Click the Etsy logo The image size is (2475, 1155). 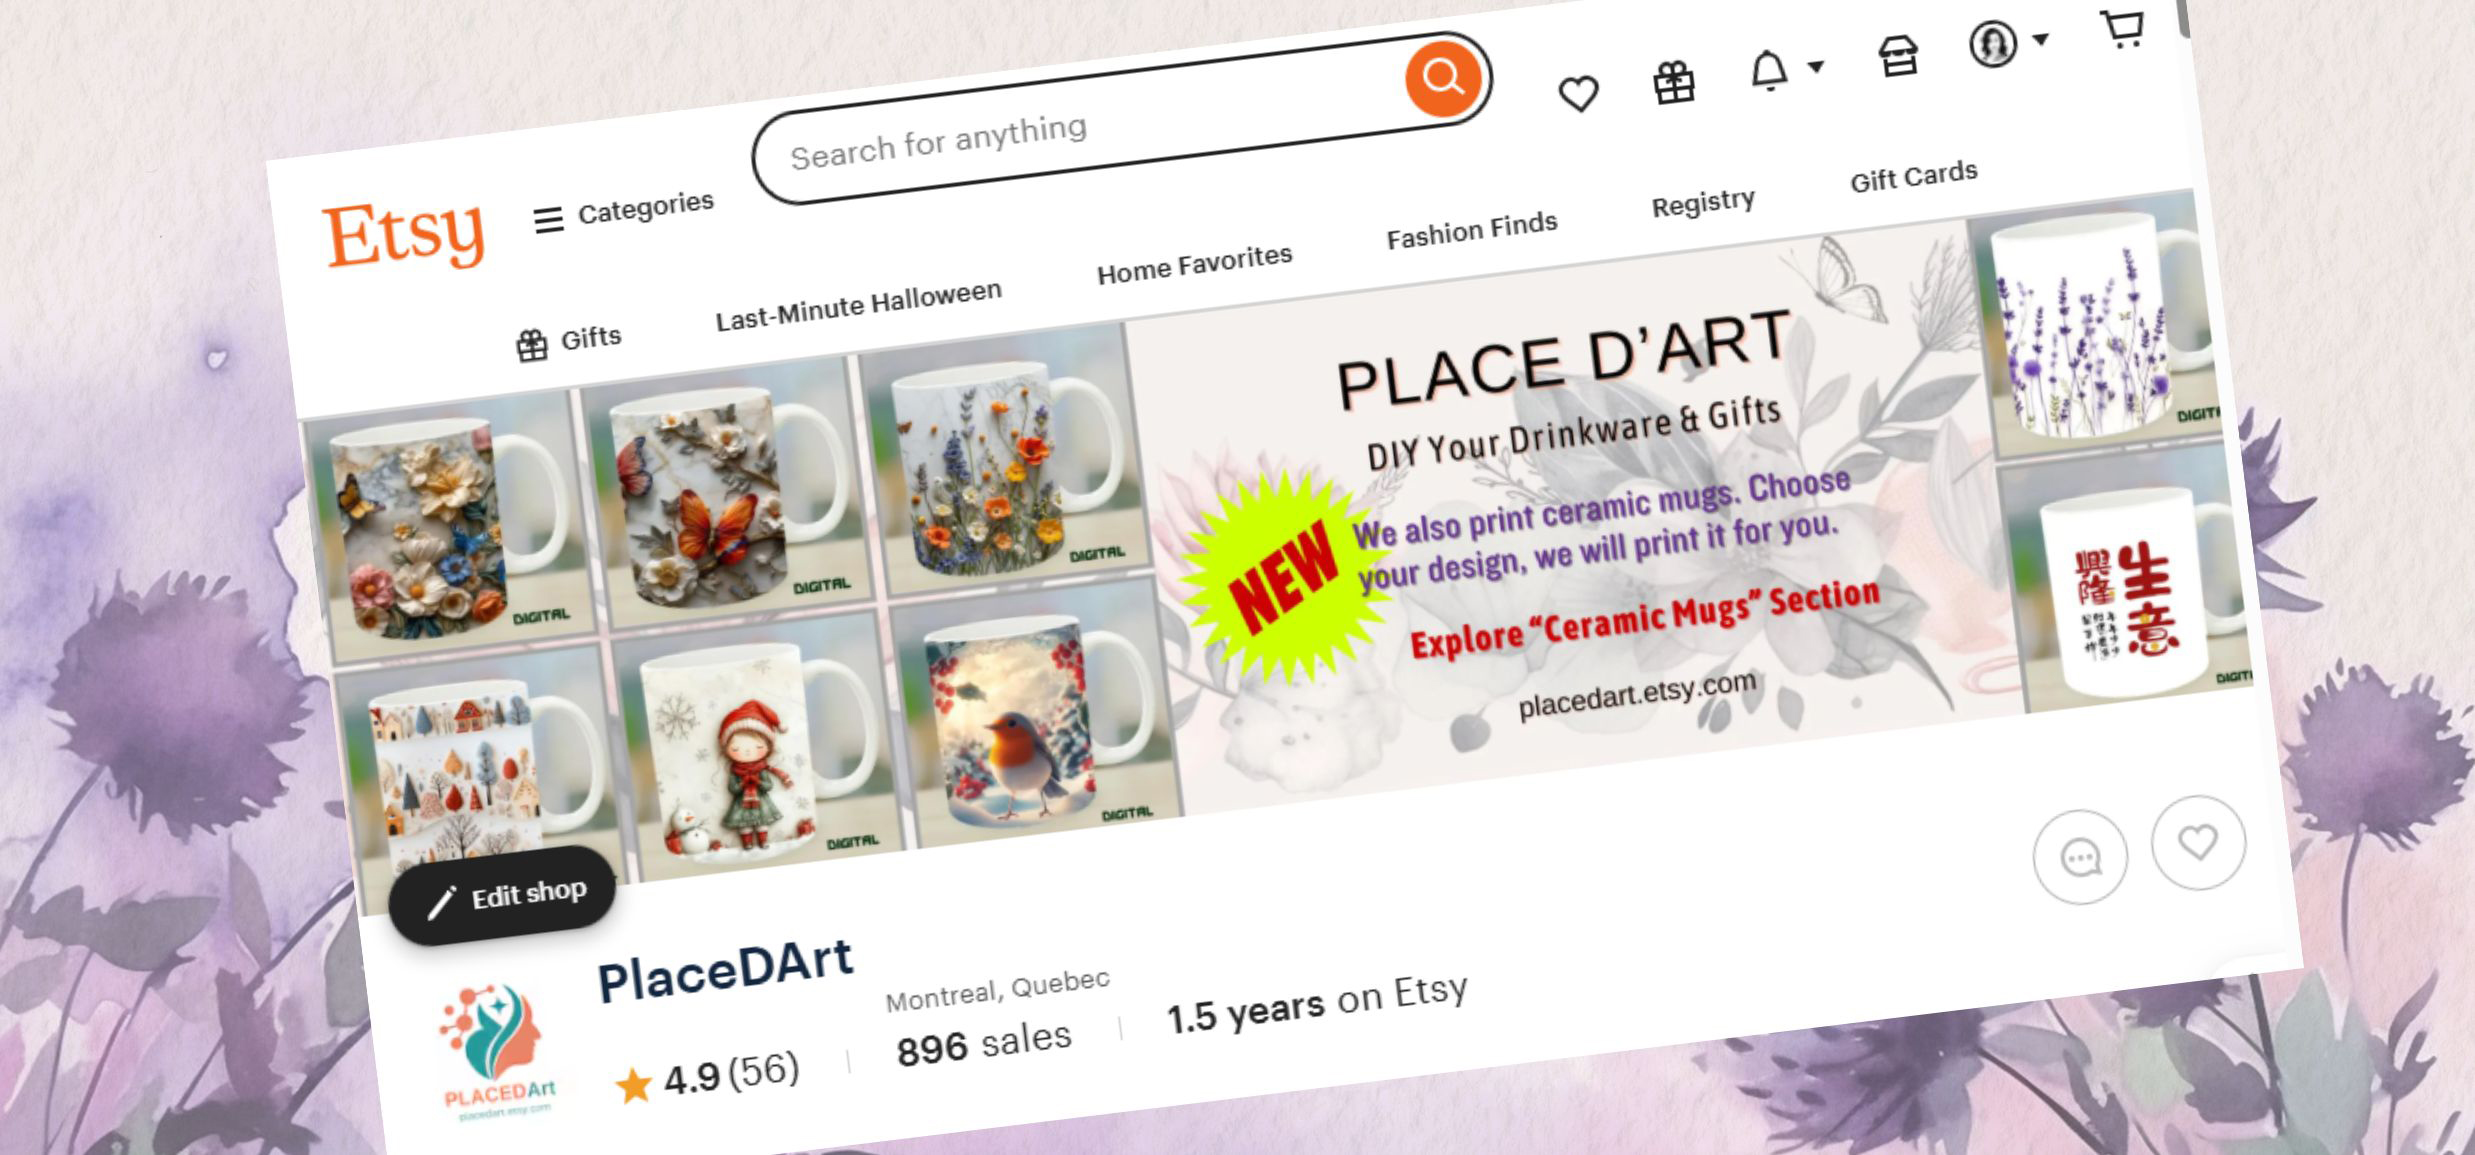tap(403, 234)
